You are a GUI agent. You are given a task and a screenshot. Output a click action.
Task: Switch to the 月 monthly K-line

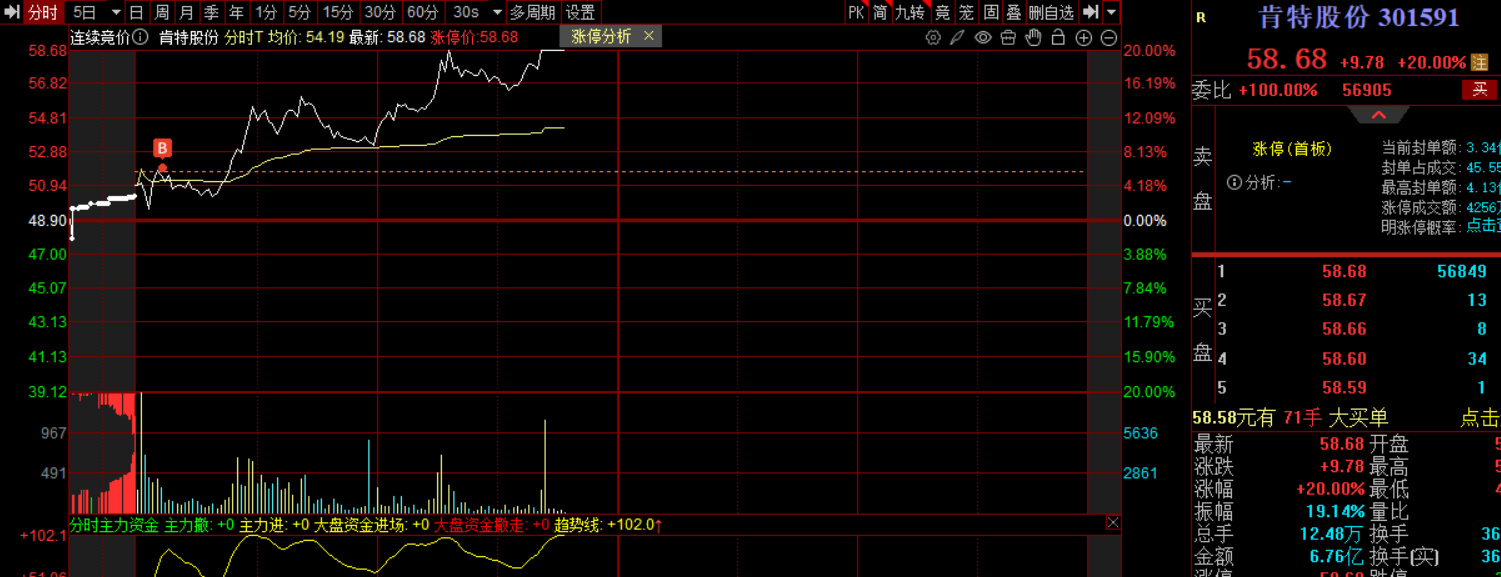pyautogui.click(x=186, y=13)
